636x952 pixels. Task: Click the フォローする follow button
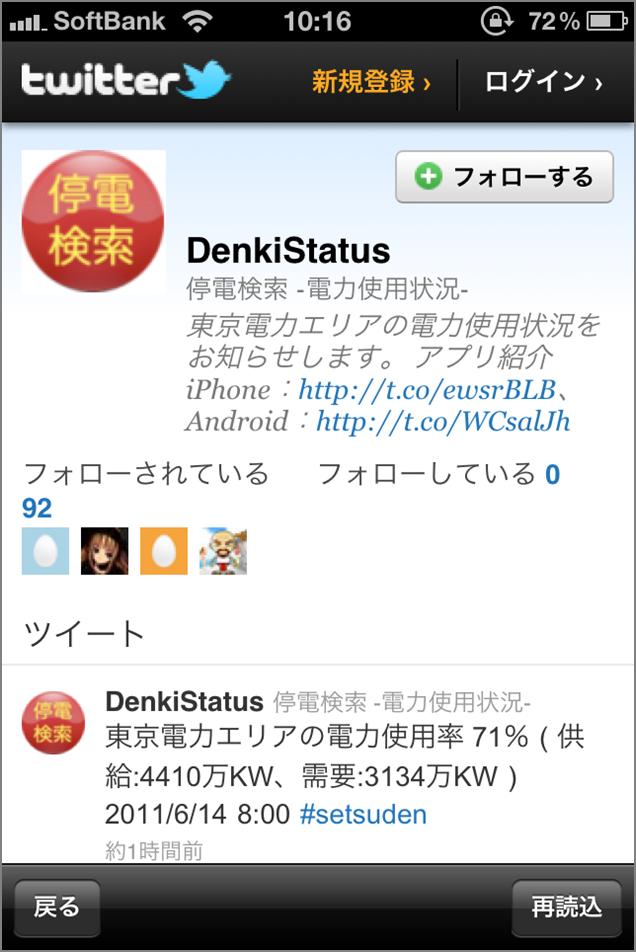[504, 177]
